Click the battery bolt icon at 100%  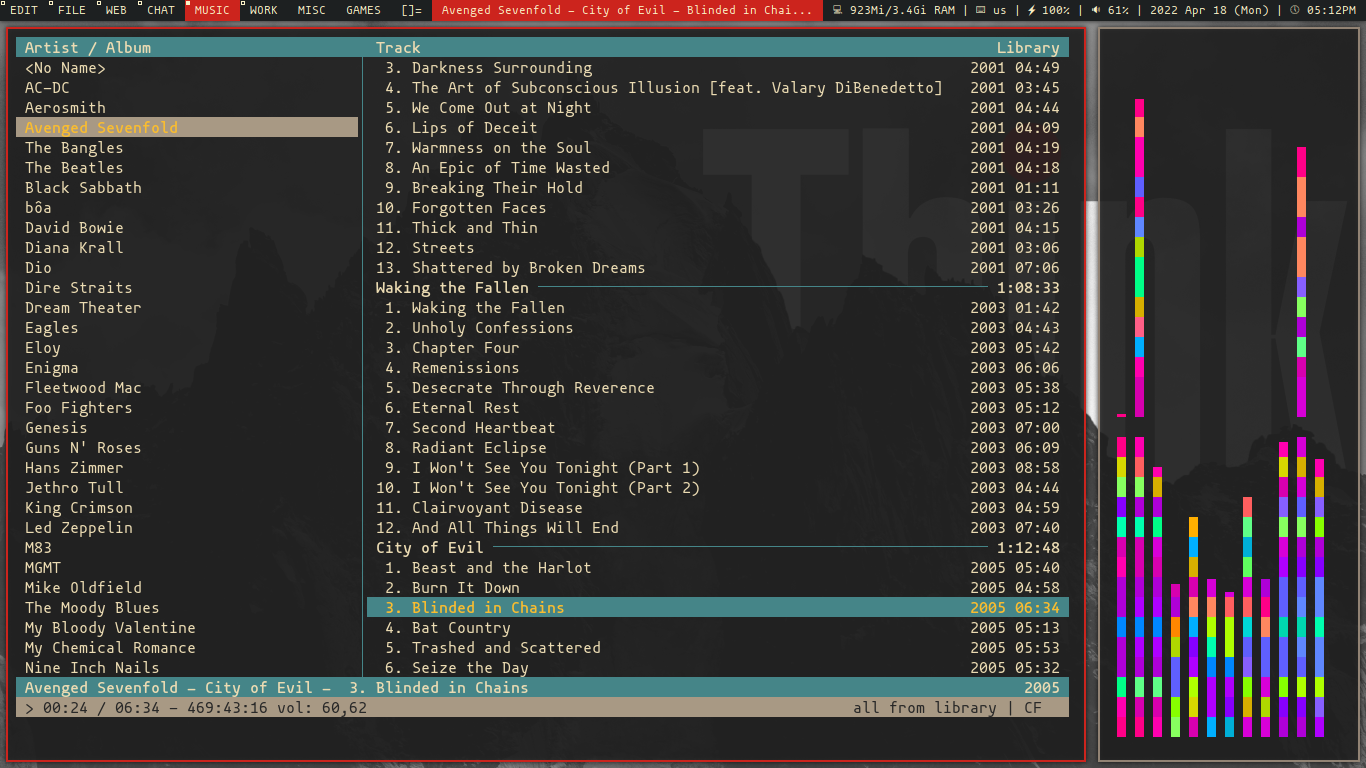(x=1031, y=10)
